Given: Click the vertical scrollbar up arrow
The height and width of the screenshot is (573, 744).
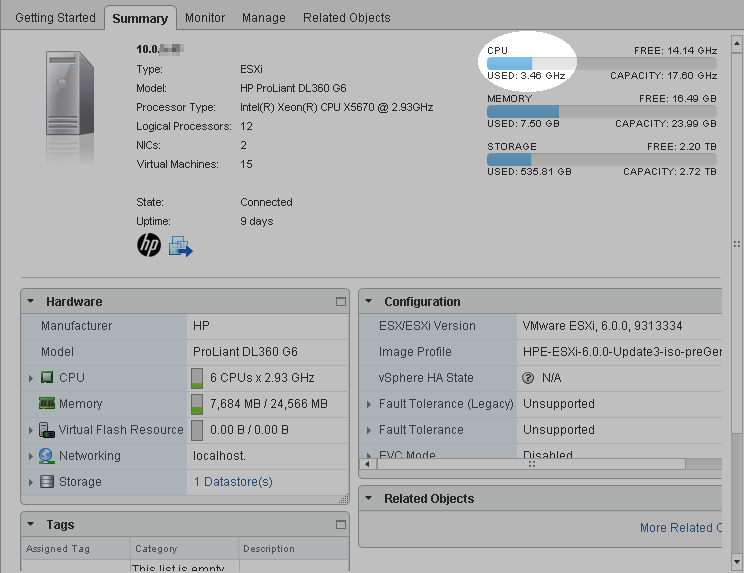Looking at the screenshot, I should (736, 44).
